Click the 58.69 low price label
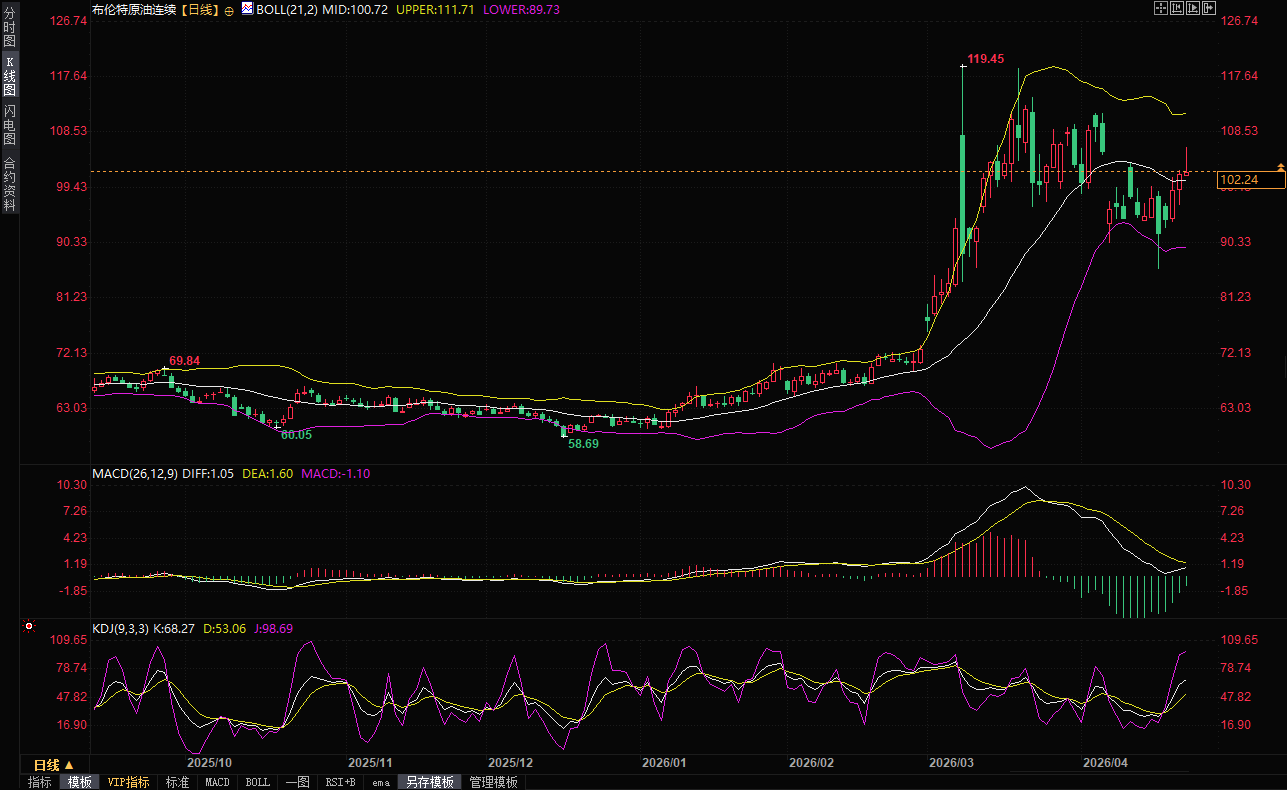The image size is (1287, 790). point(583,443)
